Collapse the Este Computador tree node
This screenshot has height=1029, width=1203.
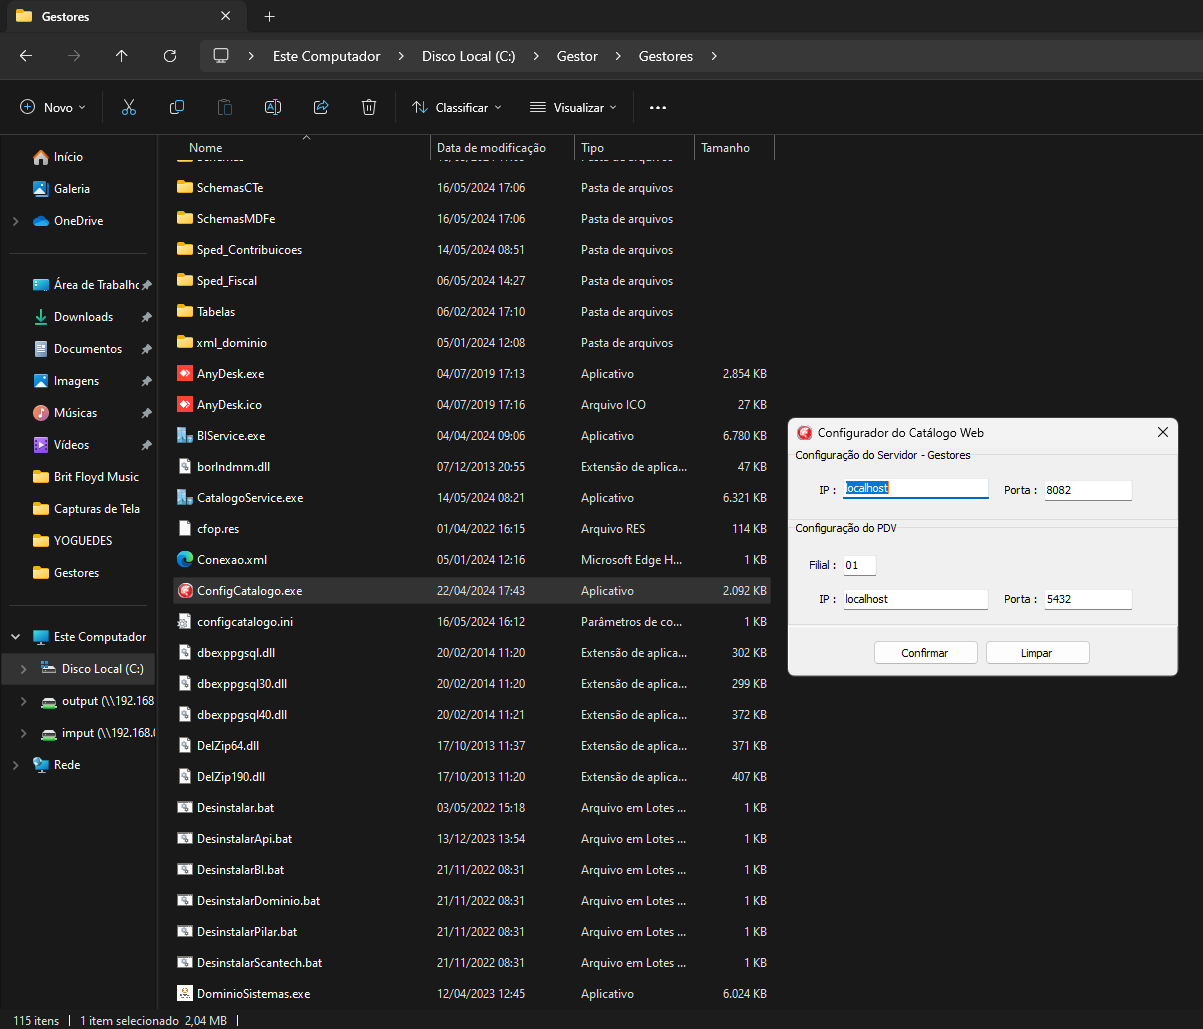click(15, 637)
